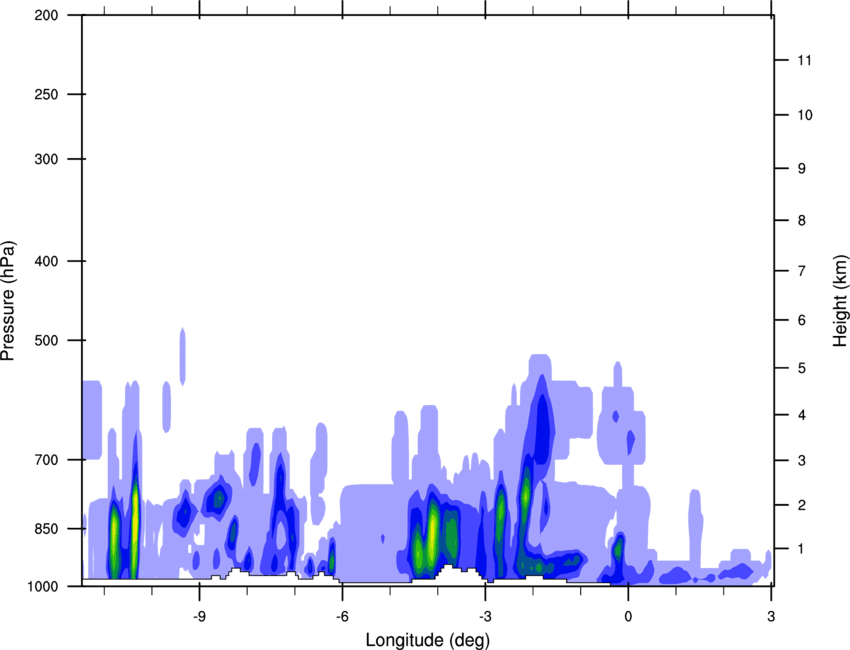Click the 500 pressure tick label
This screenshot has height=650, width=850.
[x=46, y=340]
